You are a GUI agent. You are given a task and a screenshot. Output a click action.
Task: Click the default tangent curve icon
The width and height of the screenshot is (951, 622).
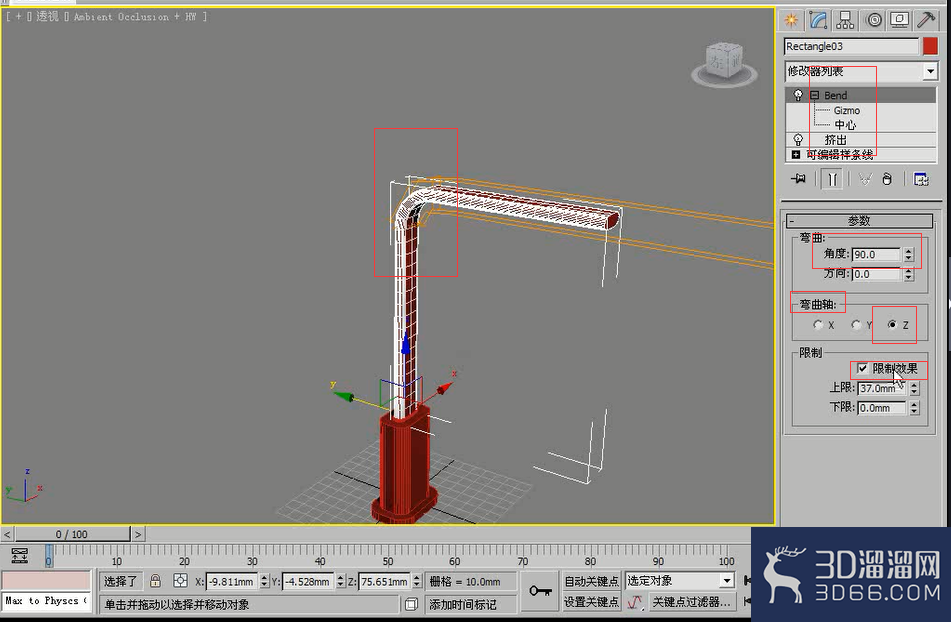634,601
